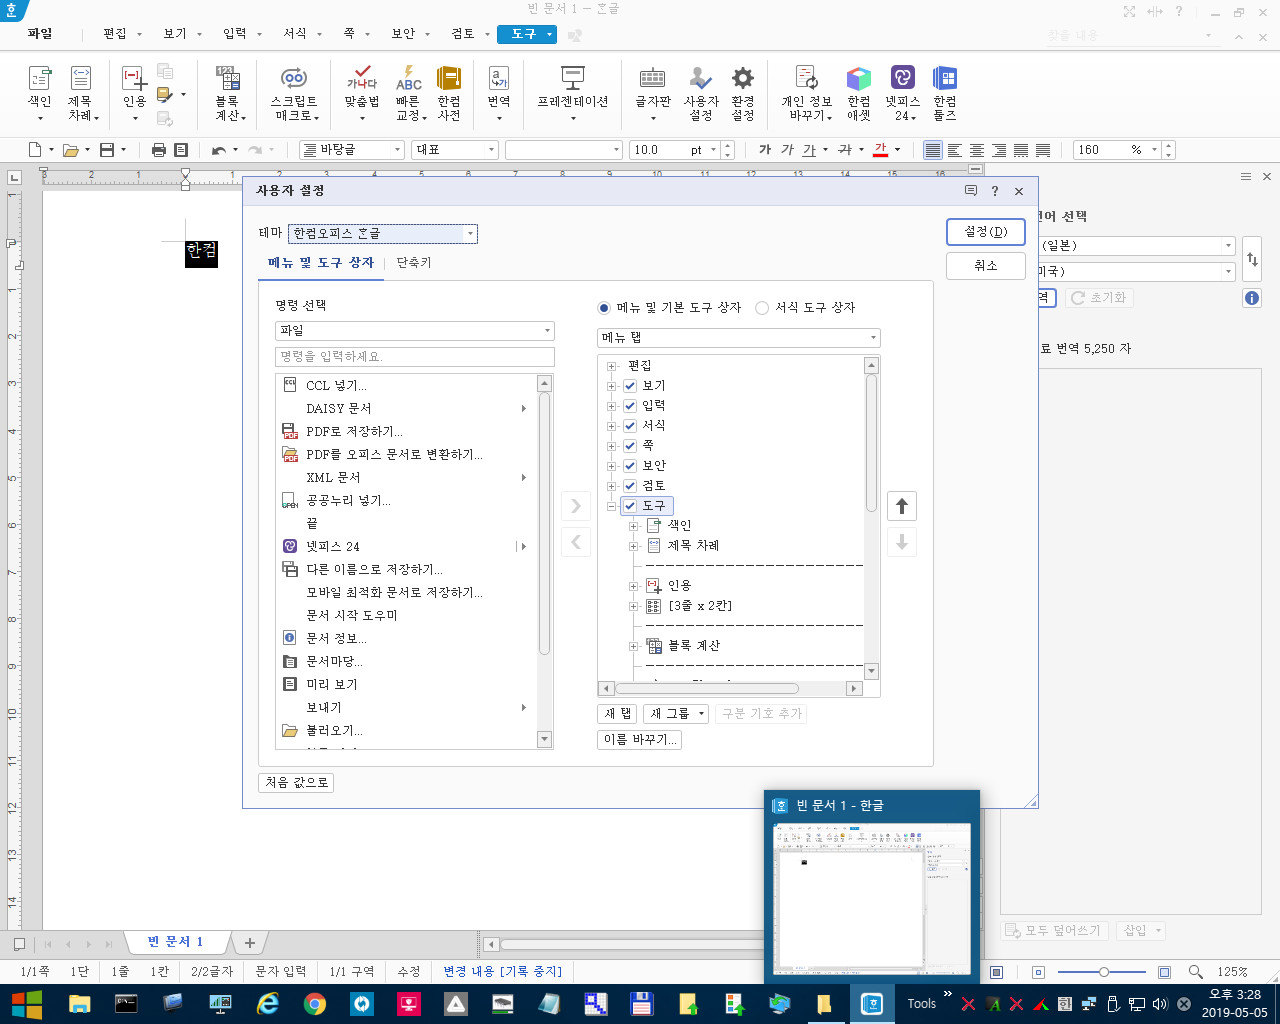Expand the 제목 차례 tree node
This screenshot has height=1024, width=1280.
(633, 546)
